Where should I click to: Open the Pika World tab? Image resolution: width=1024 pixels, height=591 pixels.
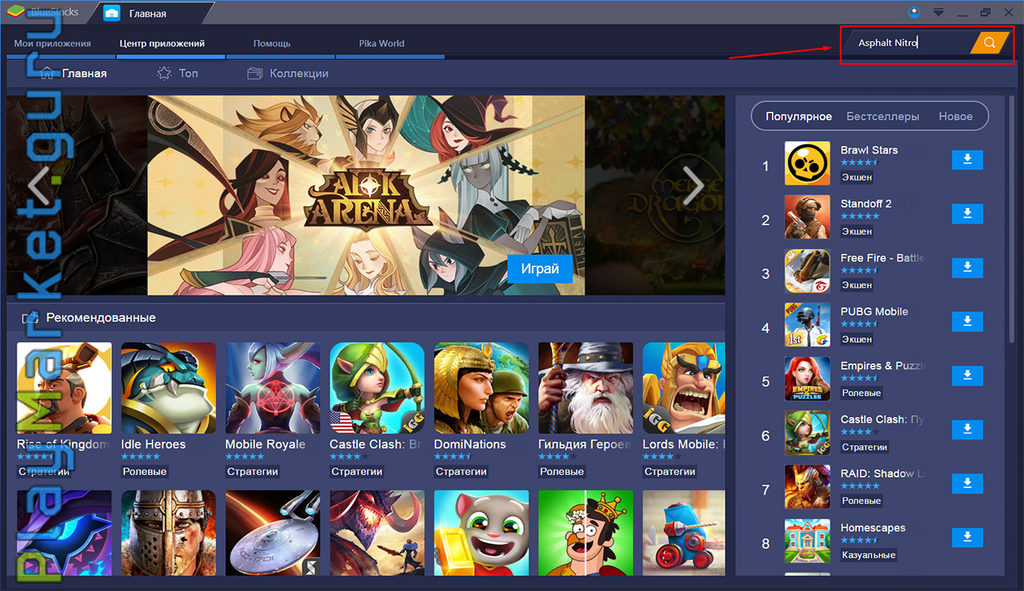pos(381,43)
